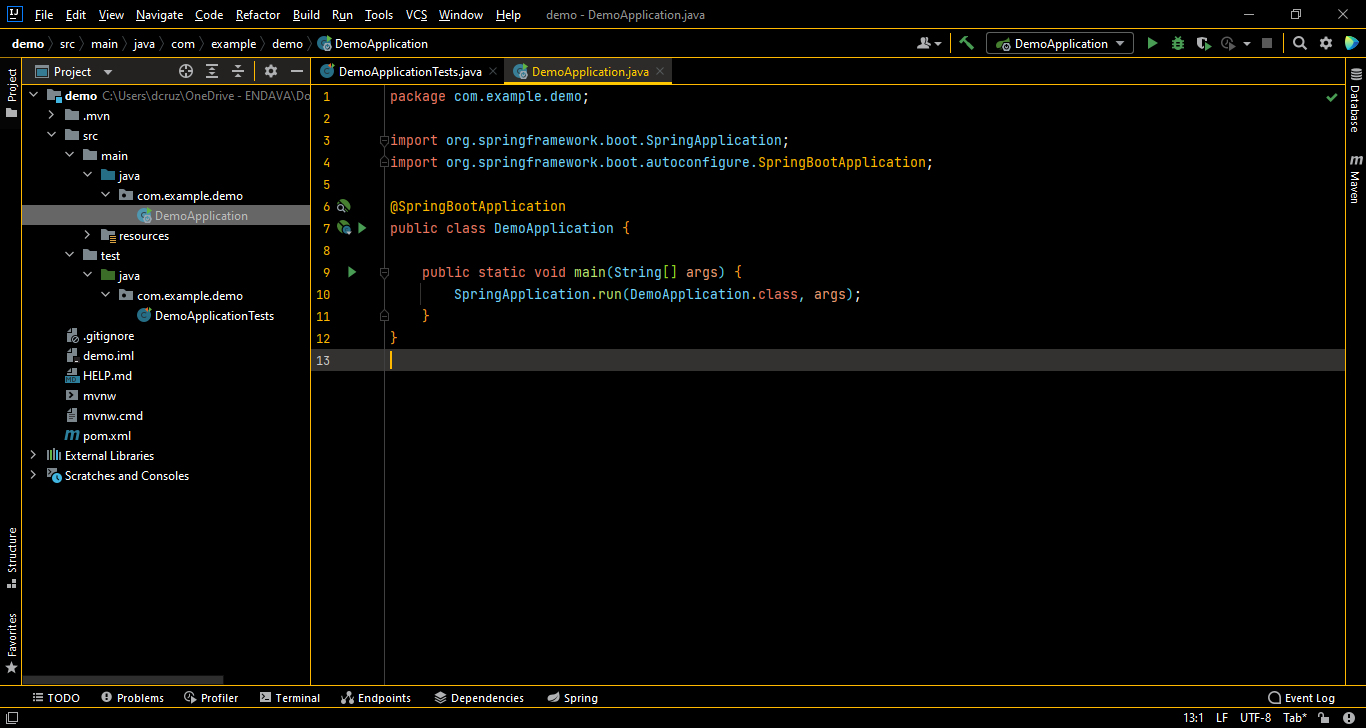The width and height of the screenshot is (1366, 728).
Task: Collapse the demo project root node
Action: tap(33, 96)
